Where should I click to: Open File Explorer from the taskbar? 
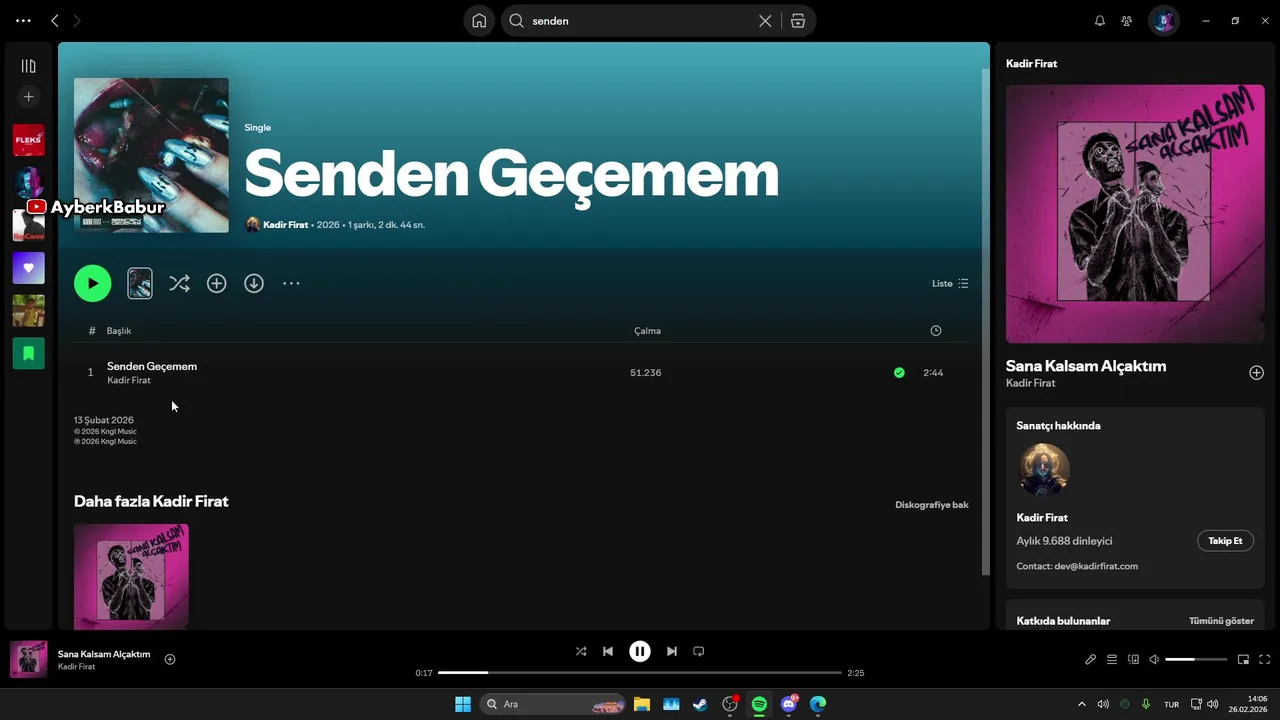(642, 704)
